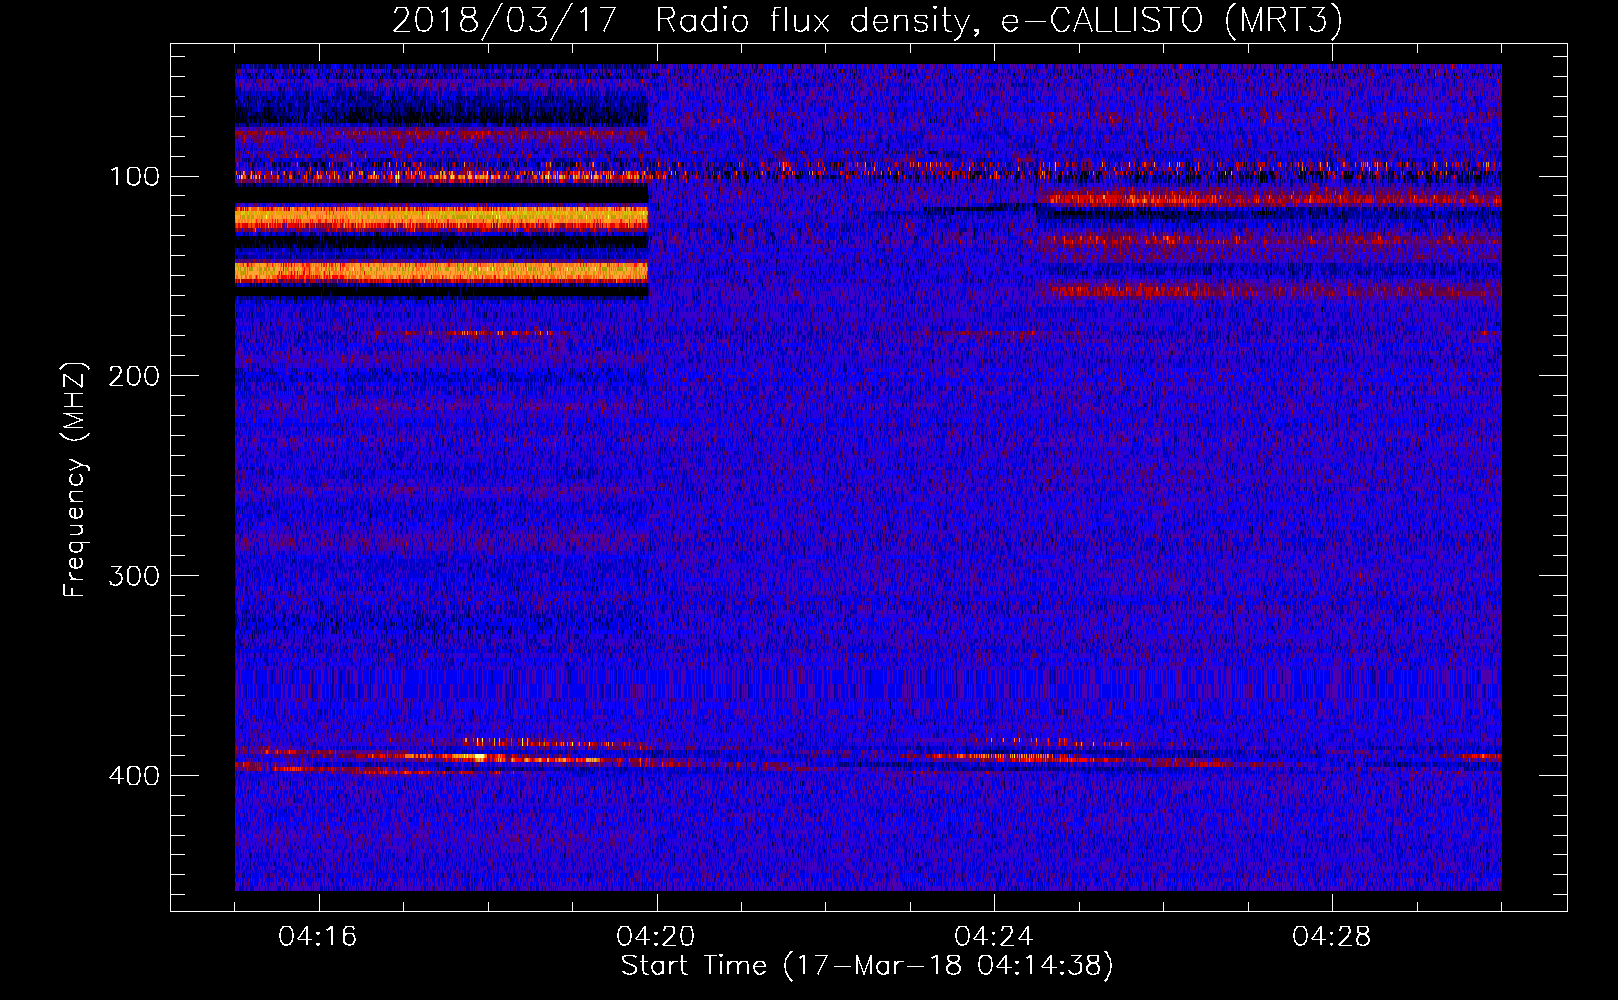Click the '04:28' time axis label
The image size is (1618, 1000).
coord(1332,937)
